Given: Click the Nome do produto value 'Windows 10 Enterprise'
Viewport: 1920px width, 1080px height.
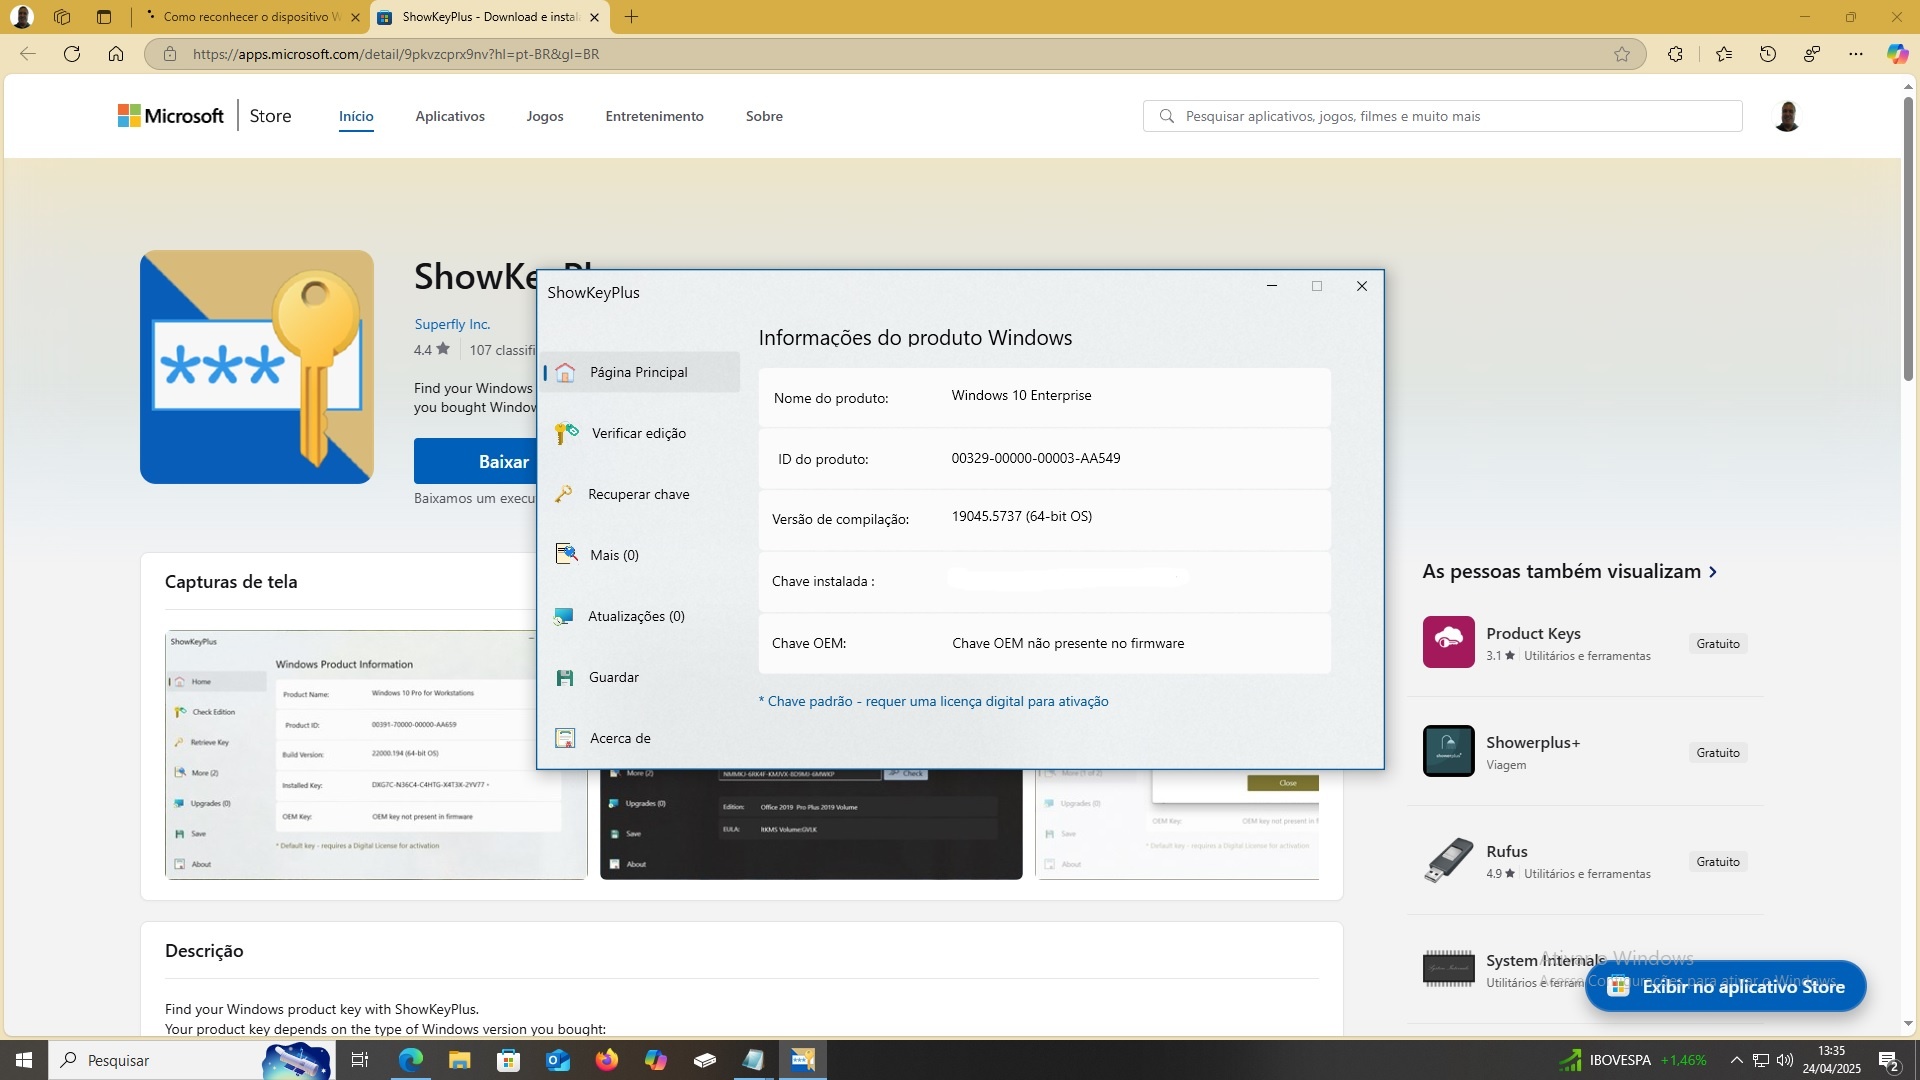Looking at the screenshot, I should tap(1021, 395).
